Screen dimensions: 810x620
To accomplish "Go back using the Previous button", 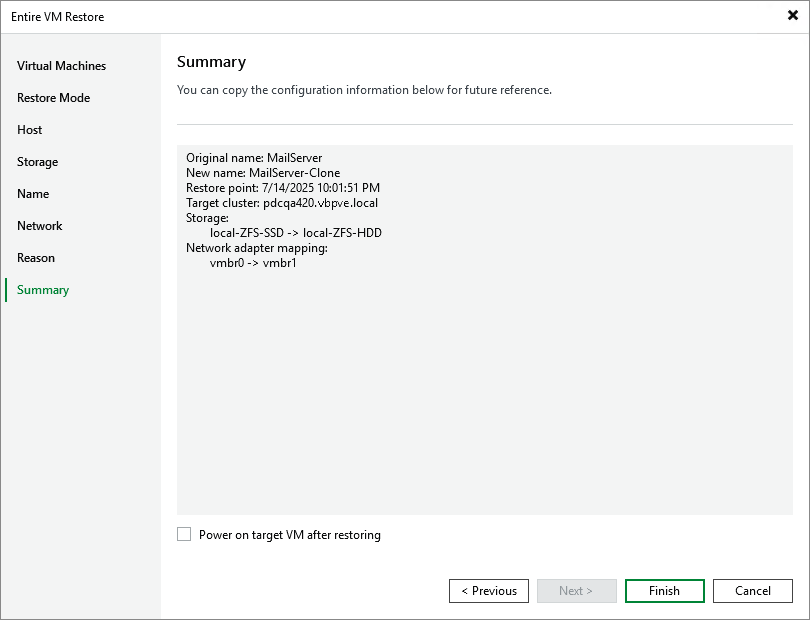I will pos(488,590).
